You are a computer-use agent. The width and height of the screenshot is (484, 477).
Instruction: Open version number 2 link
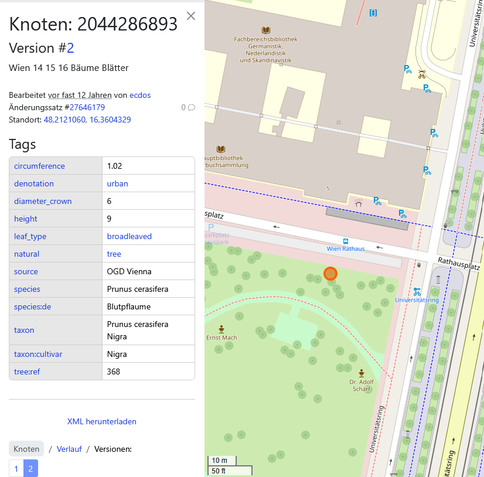click(x=70, y=48)
